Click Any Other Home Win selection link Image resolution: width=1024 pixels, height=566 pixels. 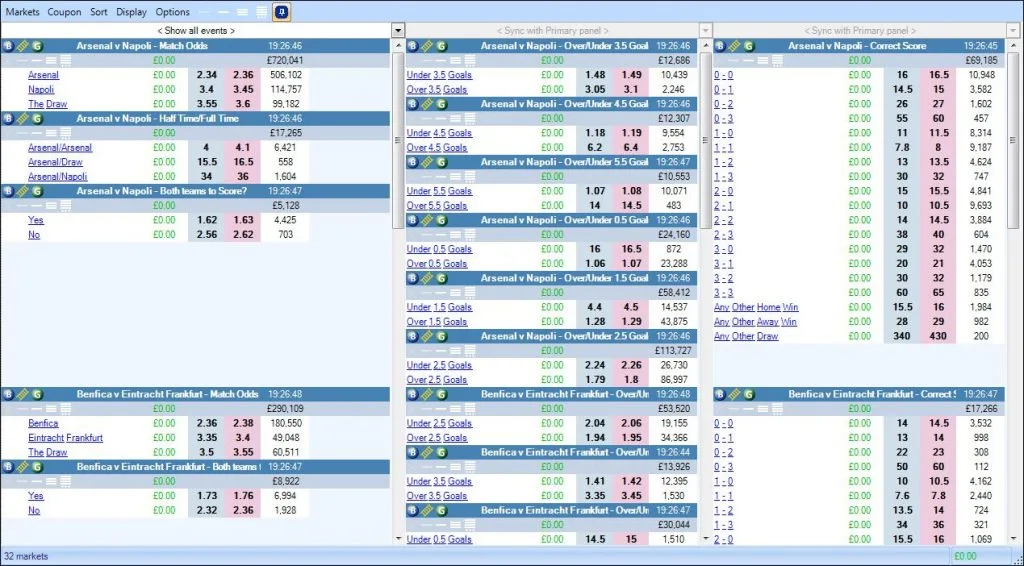click(x=756, y=307)
